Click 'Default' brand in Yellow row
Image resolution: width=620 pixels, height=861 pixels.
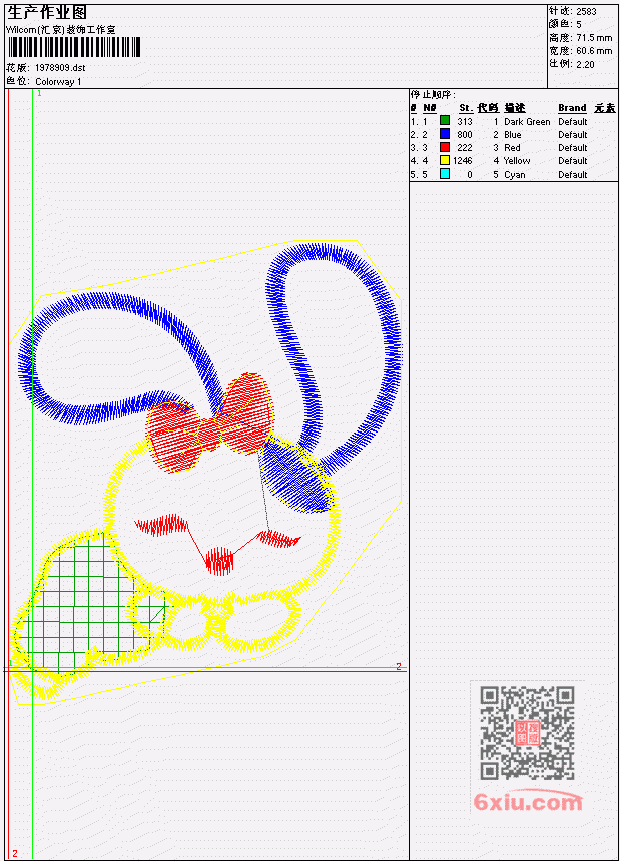[x=572, y=161]
